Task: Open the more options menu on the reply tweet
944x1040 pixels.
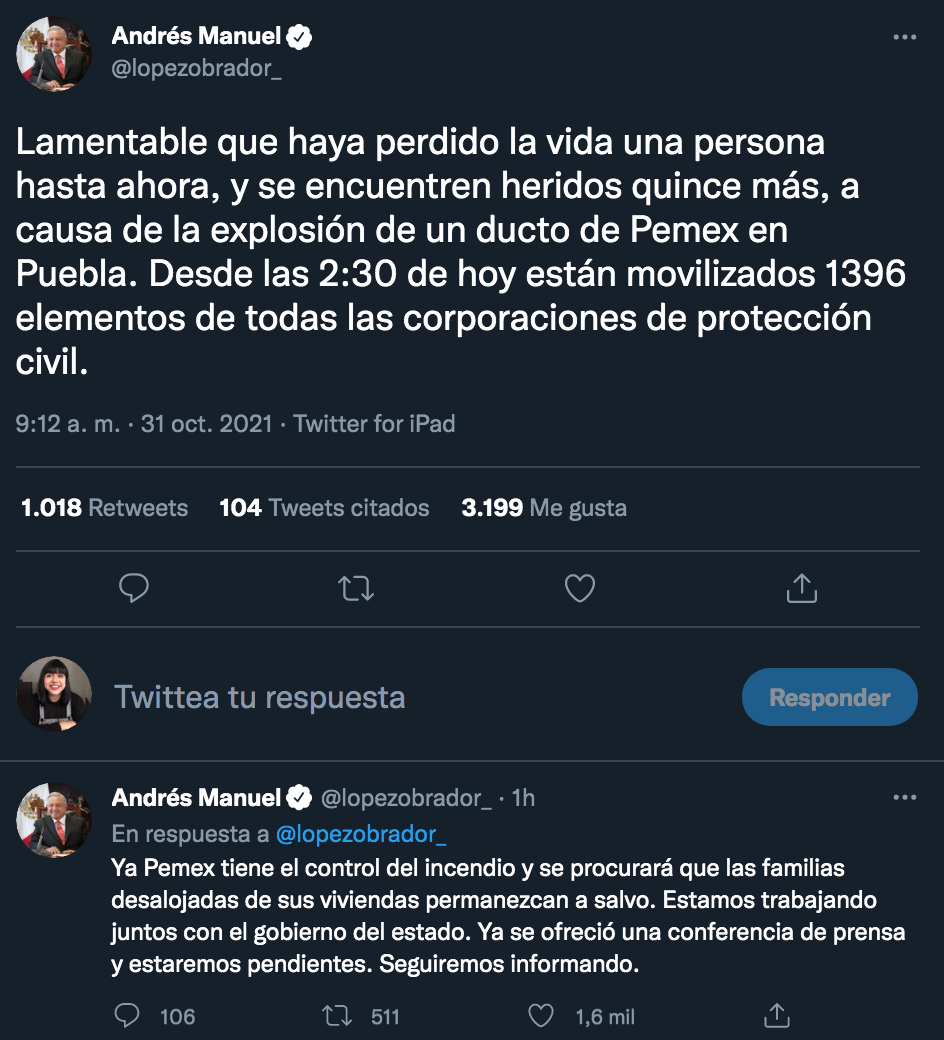Action: (x=905, y=797)
